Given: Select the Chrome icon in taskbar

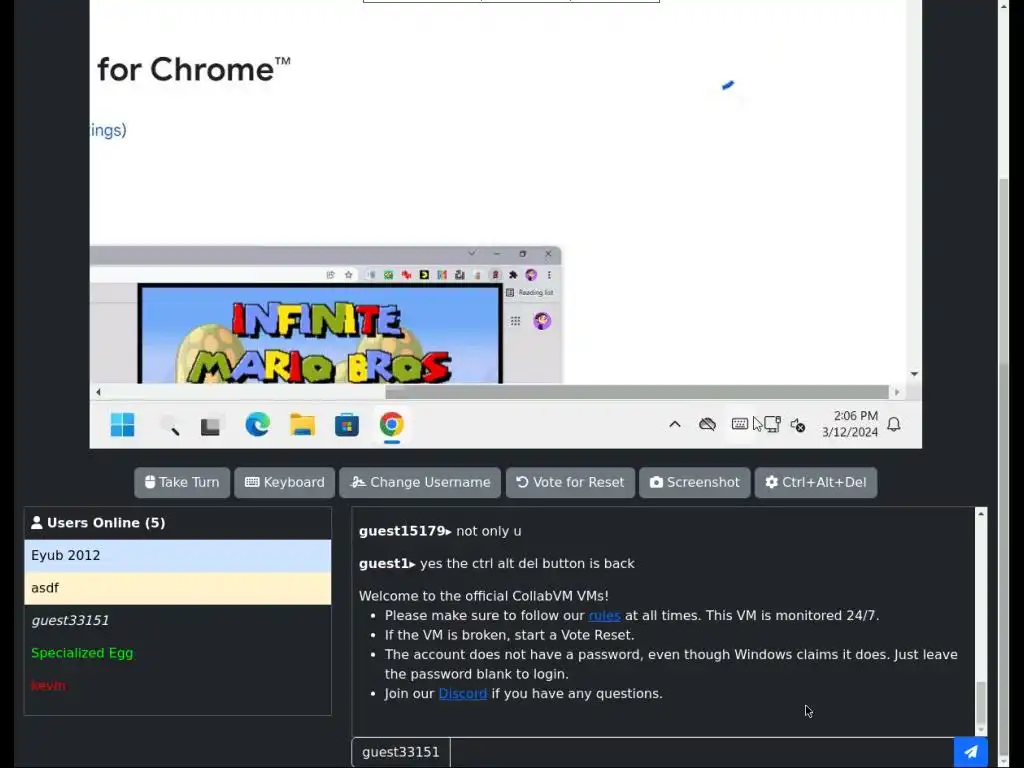Looking at the screenshot, I should (392, 424).
